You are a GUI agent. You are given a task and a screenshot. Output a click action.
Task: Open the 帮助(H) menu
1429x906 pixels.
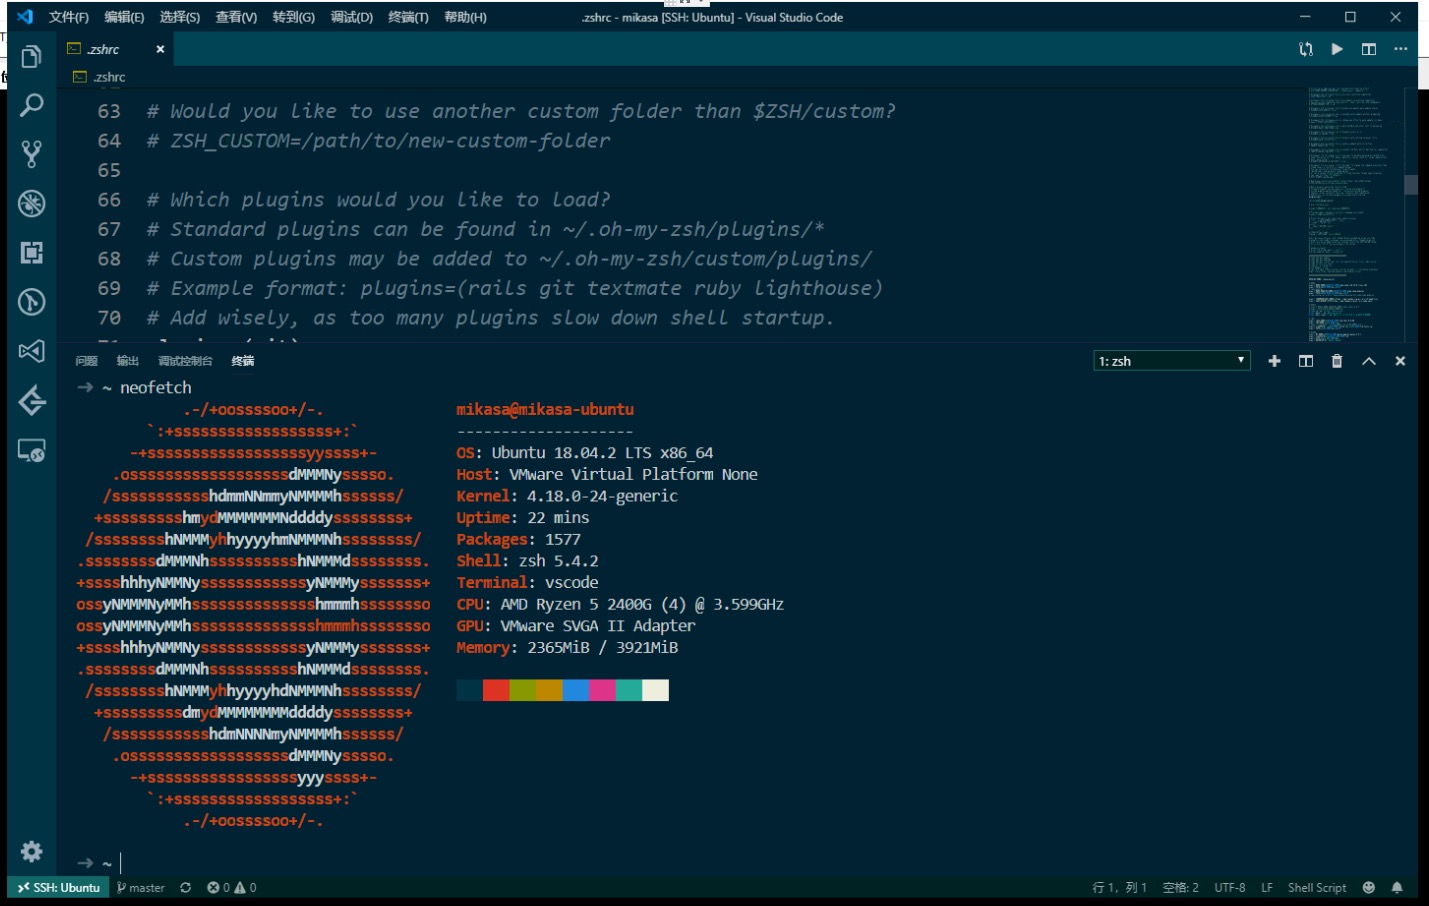point(465,17)
